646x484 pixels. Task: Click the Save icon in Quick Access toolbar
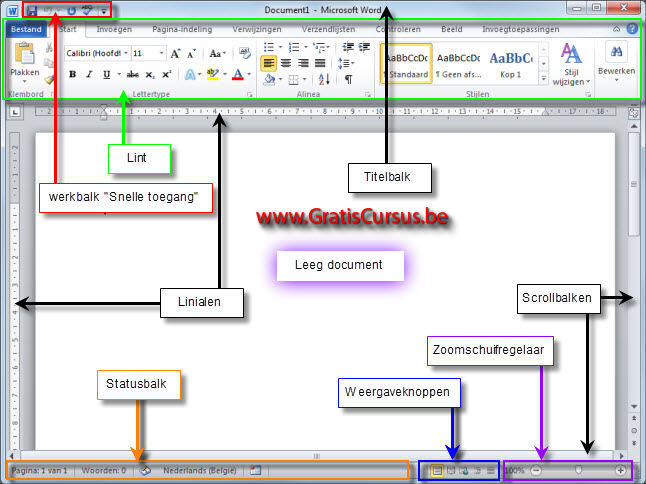(32, 11)
